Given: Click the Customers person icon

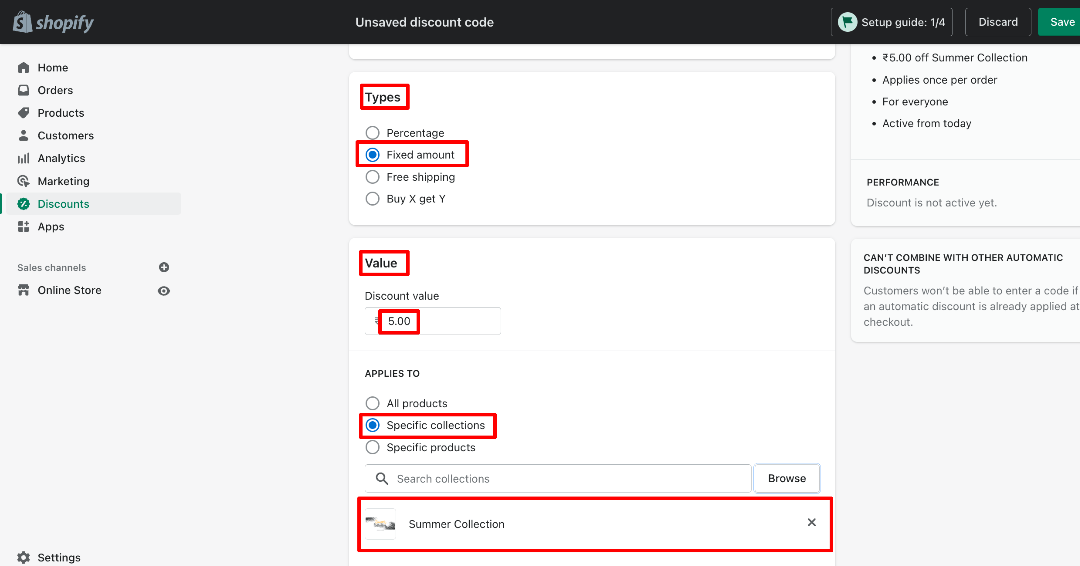Looking at the screenshot, I should tap(23, 136).
